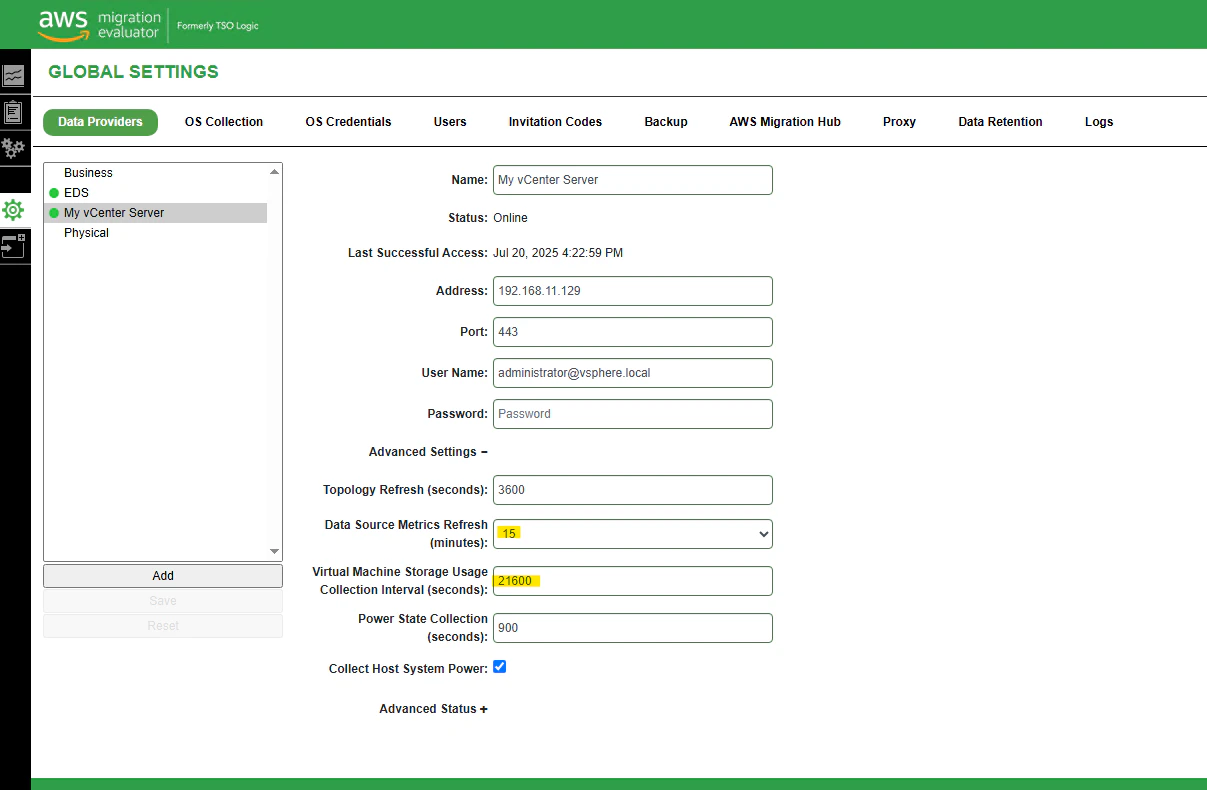Viewport: 1207px width, 790px height.
Task: Click scroll-up arrow in providers list
Action: pyautogui.click(x=275, y=172)
